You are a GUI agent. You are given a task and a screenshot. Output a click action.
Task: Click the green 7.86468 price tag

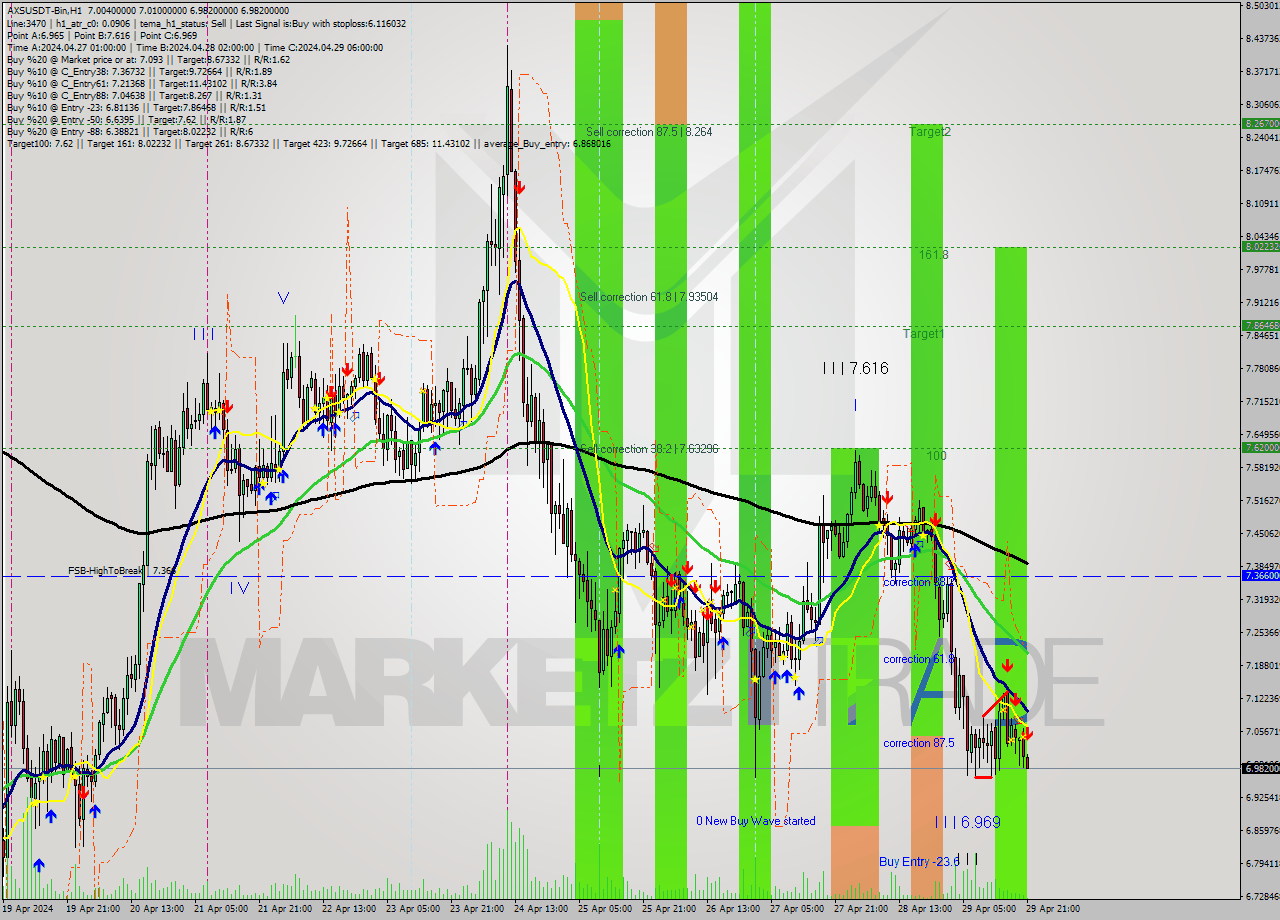[x=1260, y=325]
